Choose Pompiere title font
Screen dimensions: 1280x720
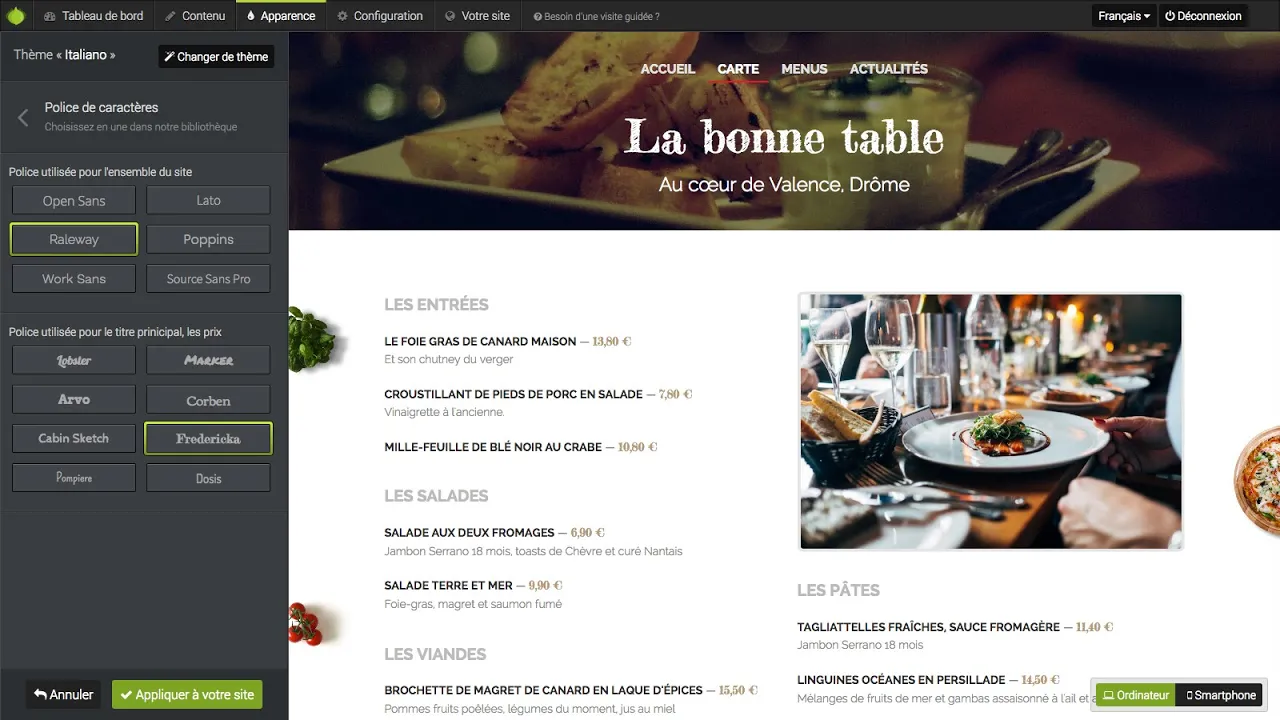click(74, 478)
